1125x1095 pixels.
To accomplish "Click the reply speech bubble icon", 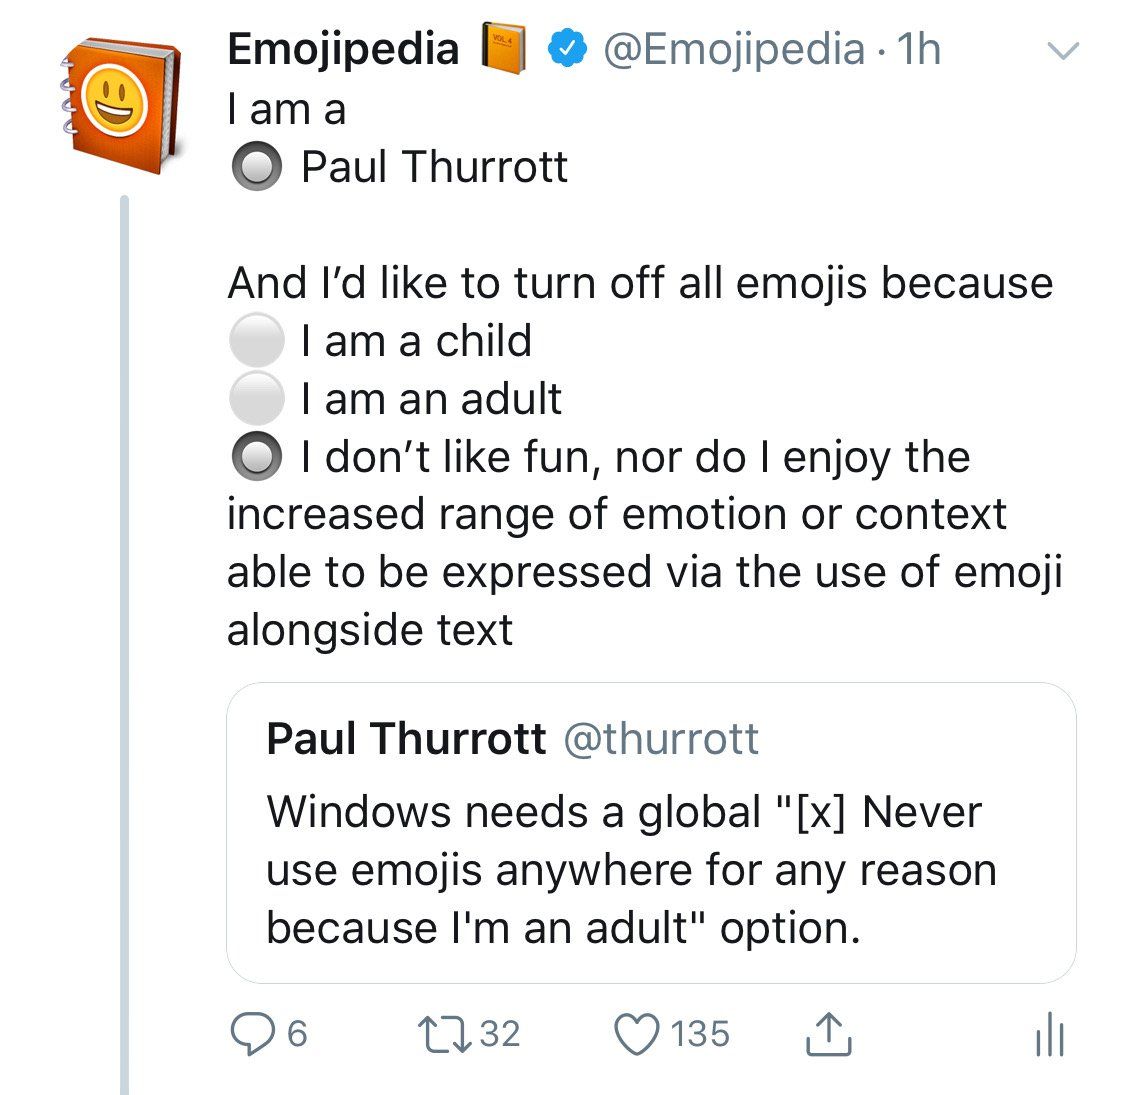I will [248, 1034].
